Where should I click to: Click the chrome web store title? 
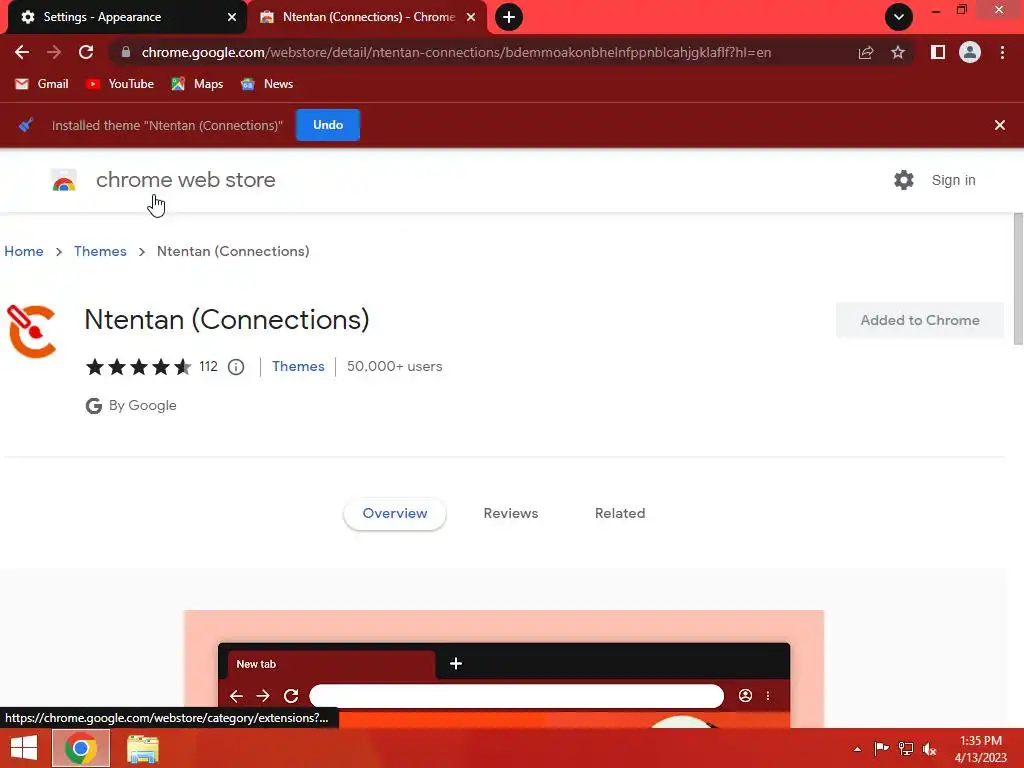pyautogui.click(x=185, y=180)
